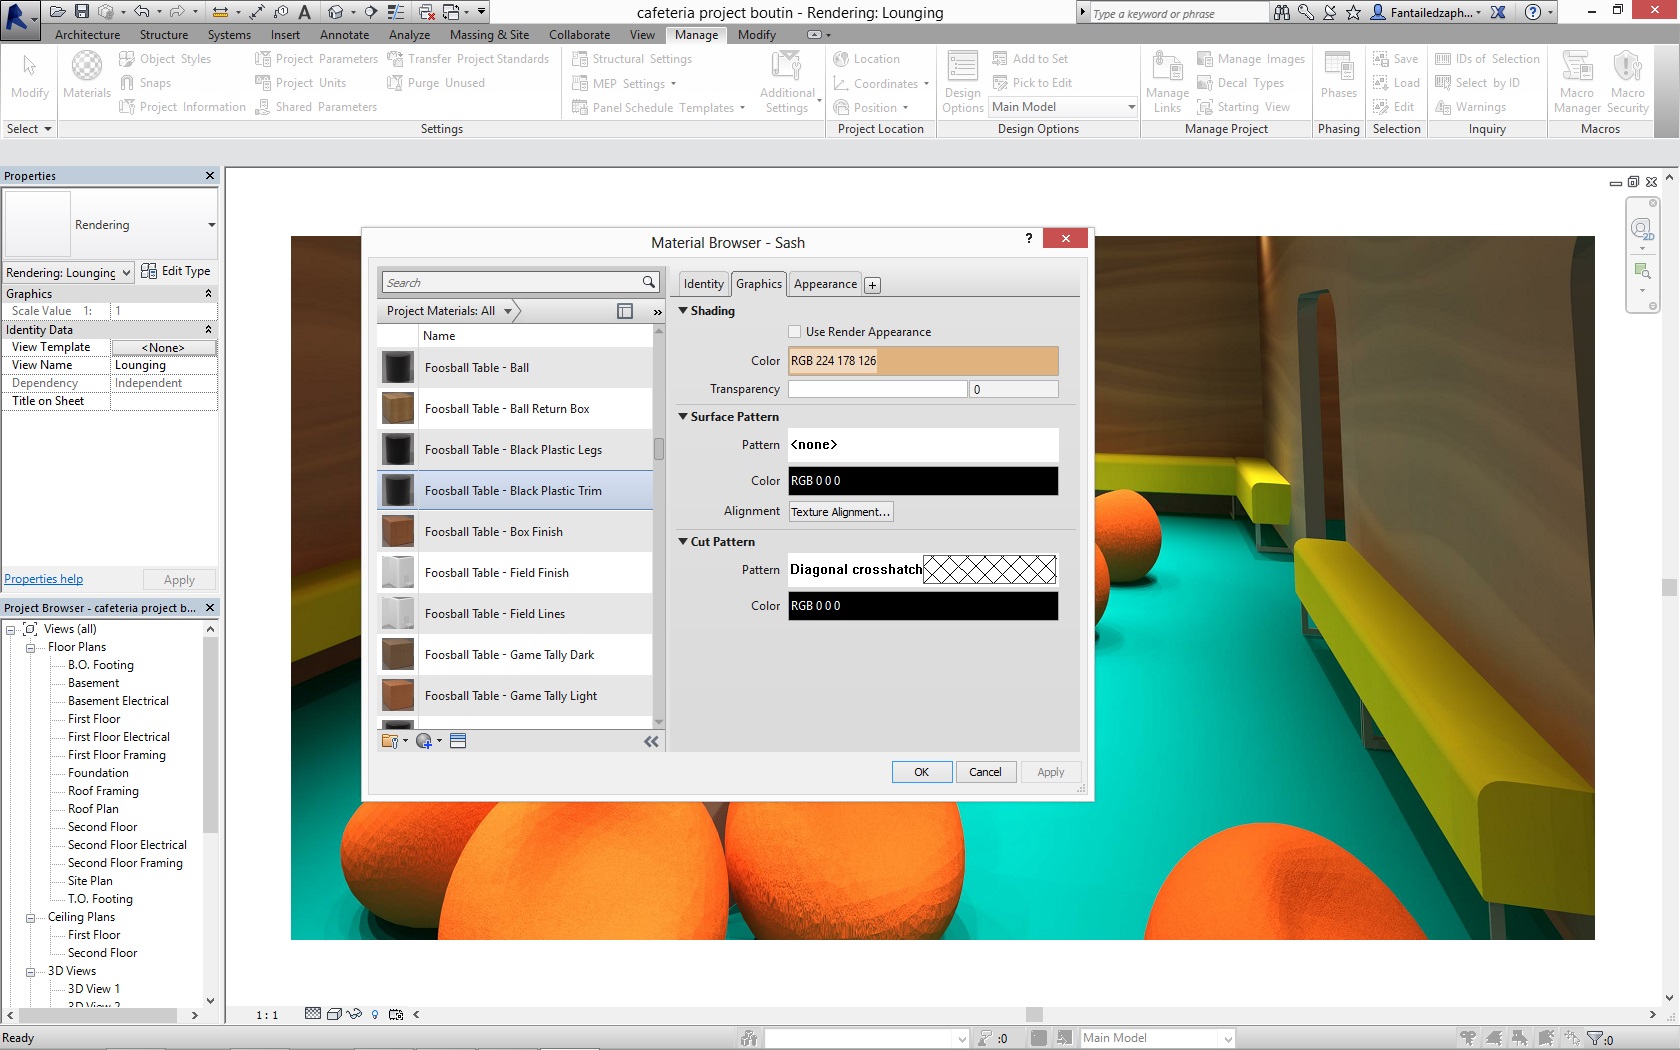
Task: Open the Select dropdown under Modify
Action: point(29,129)
